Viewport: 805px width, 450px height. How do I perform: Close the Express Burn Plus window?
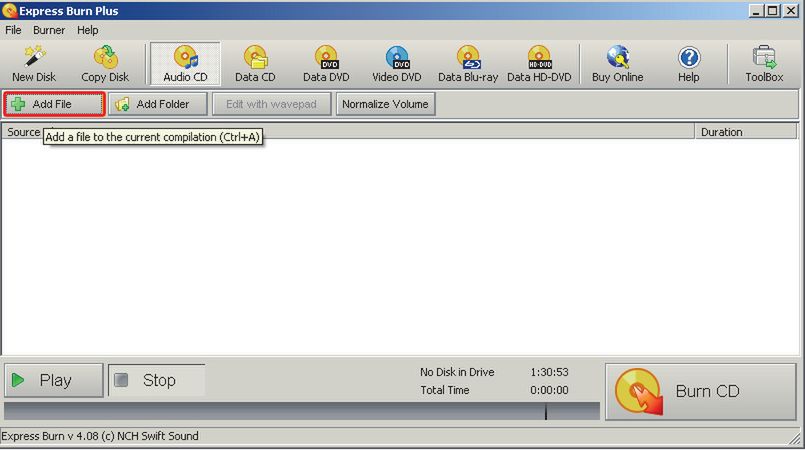click(x=791, y=11)
